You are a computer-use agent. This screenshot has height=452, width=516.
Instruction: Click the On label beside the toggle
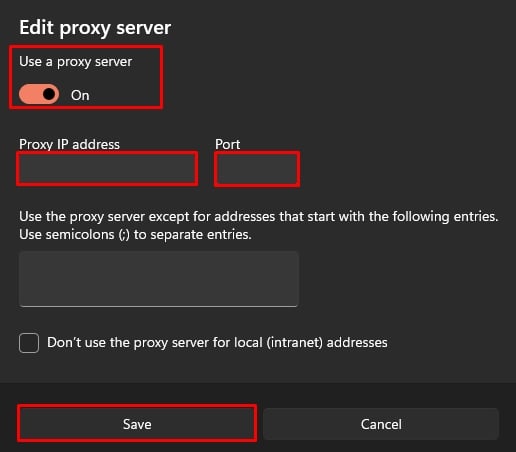click(x=80, y=95)
